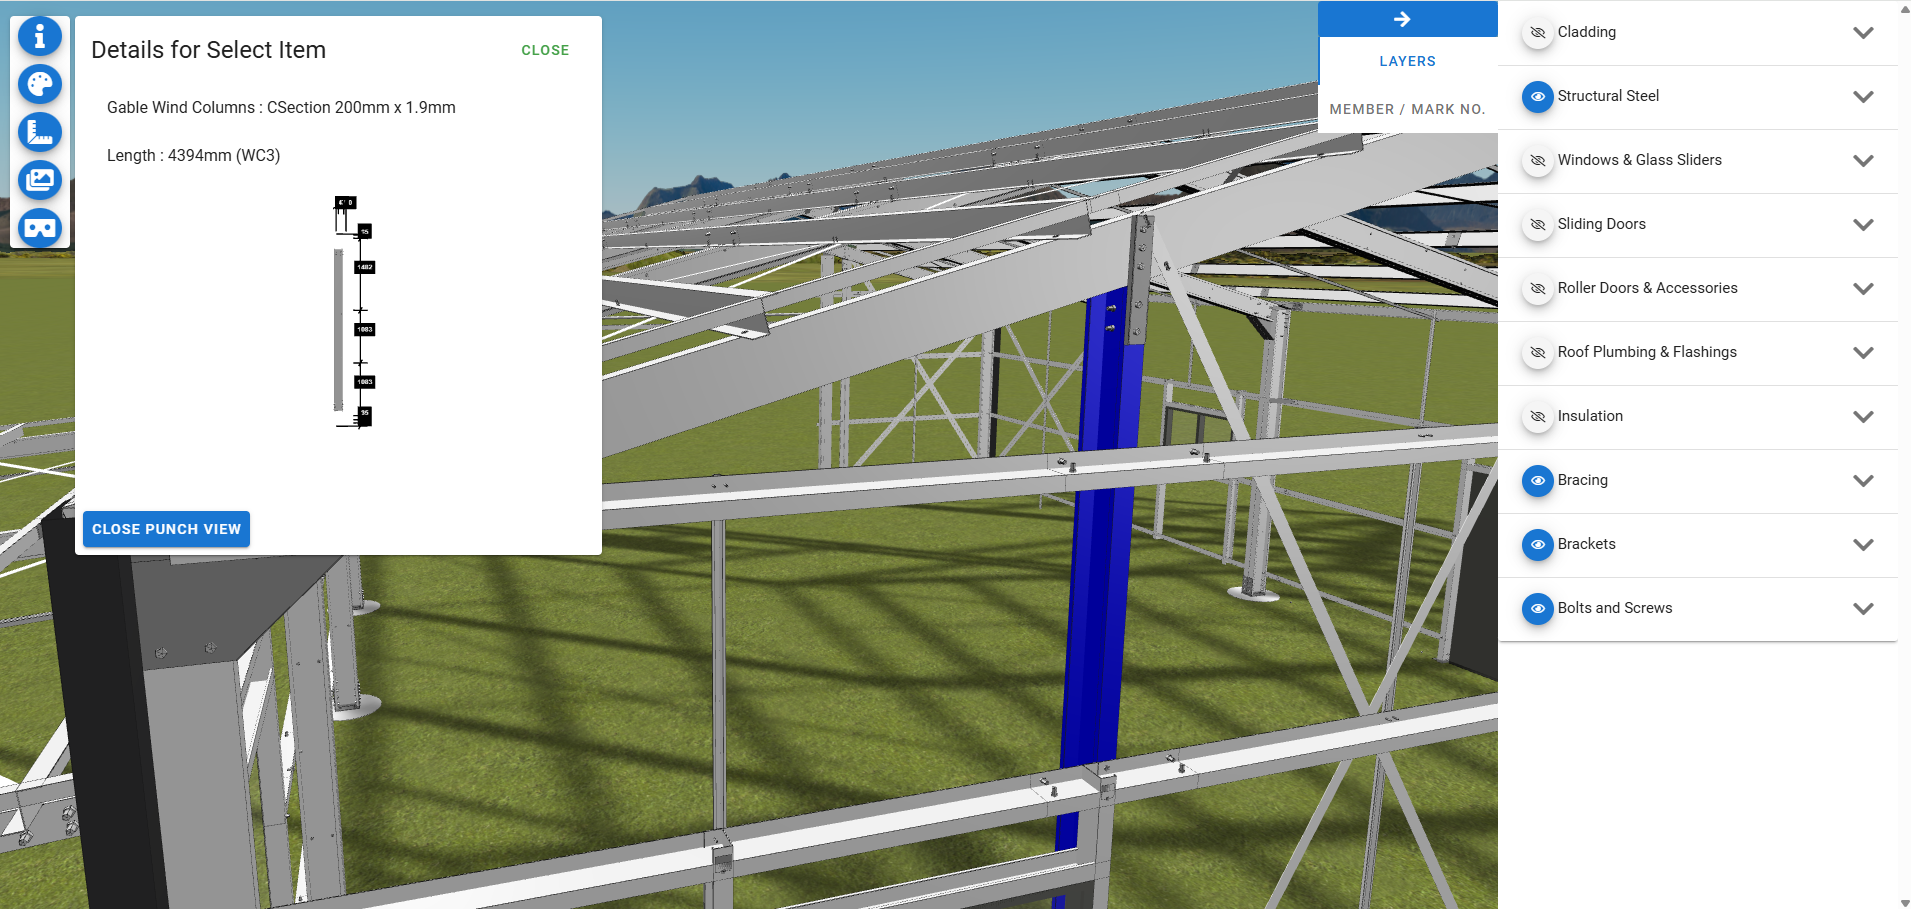Viewport: 1911px width, 909px height.
Task: Hide the Brackets layer
Action: click(1538, 545)
